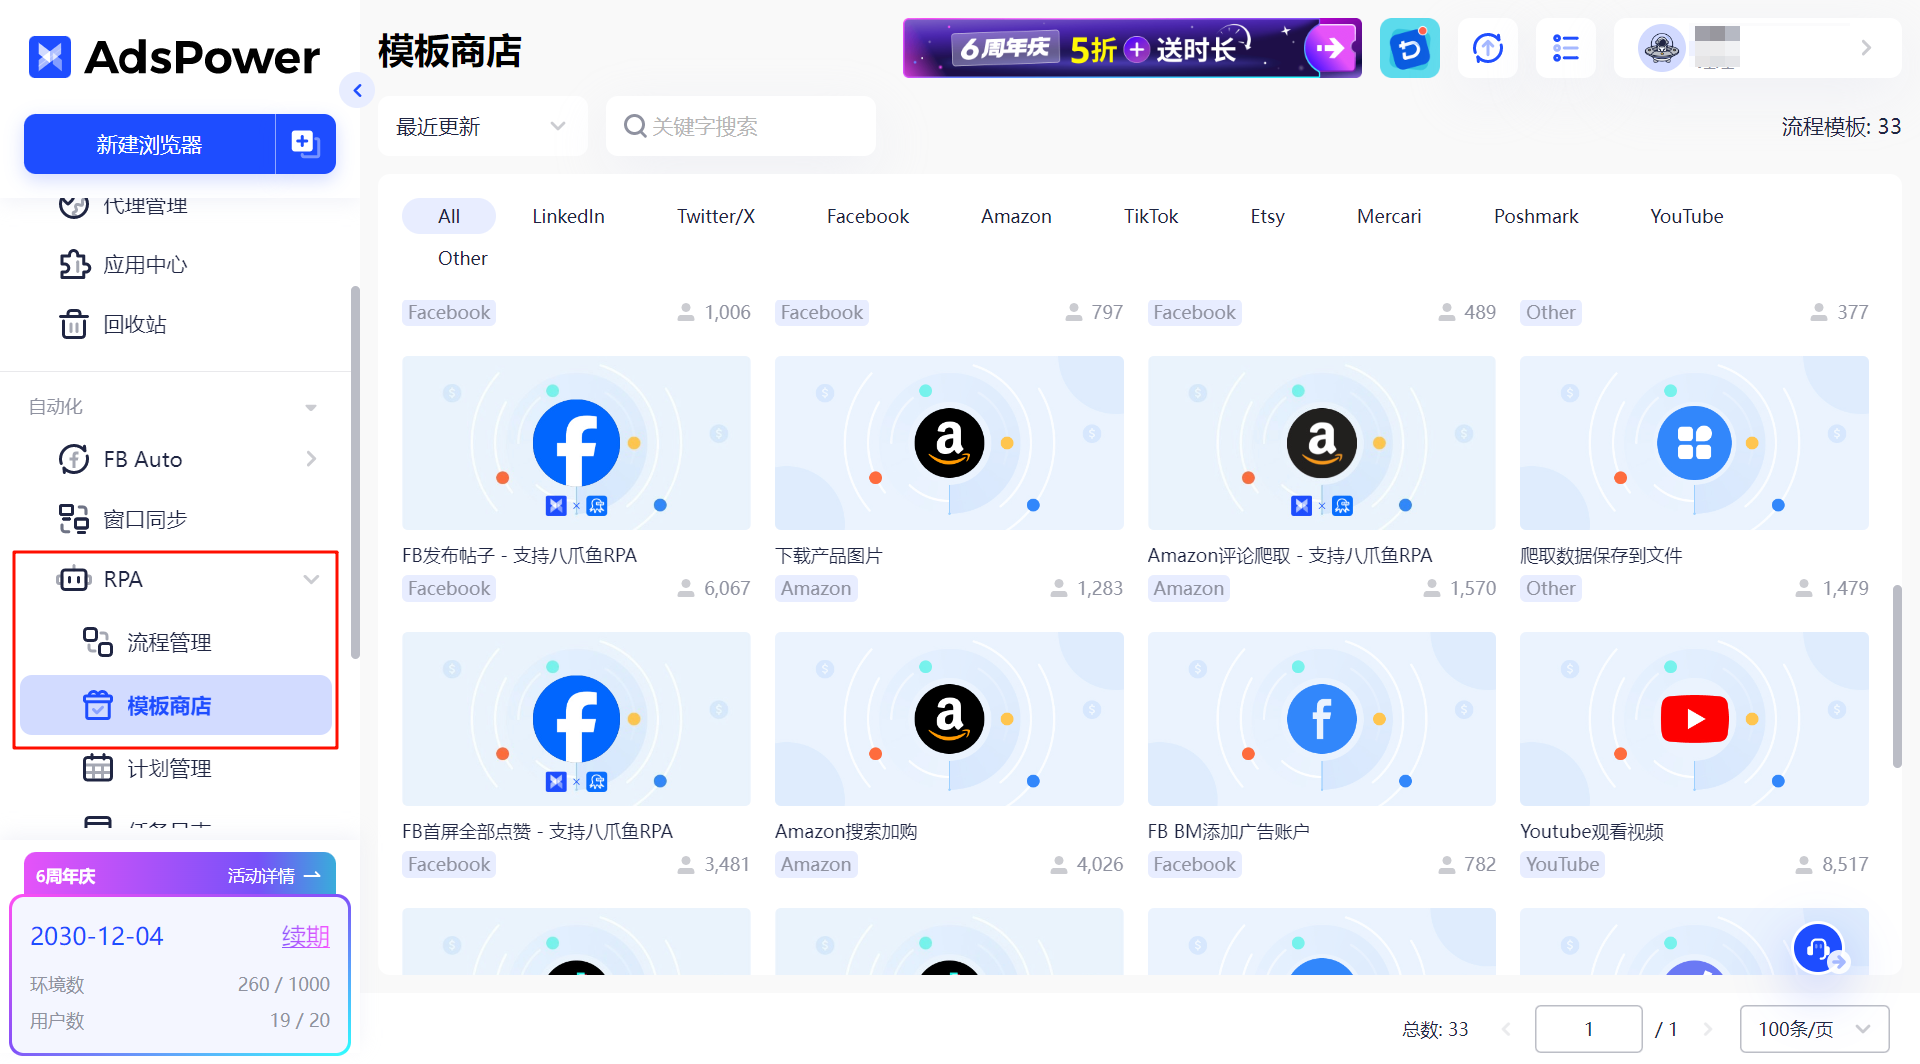Image resolution: width=1920 pixels, height=1064 pixels.
Task: Click the upload/update circular arrow icon
Action: click(x=1488, y=48)
